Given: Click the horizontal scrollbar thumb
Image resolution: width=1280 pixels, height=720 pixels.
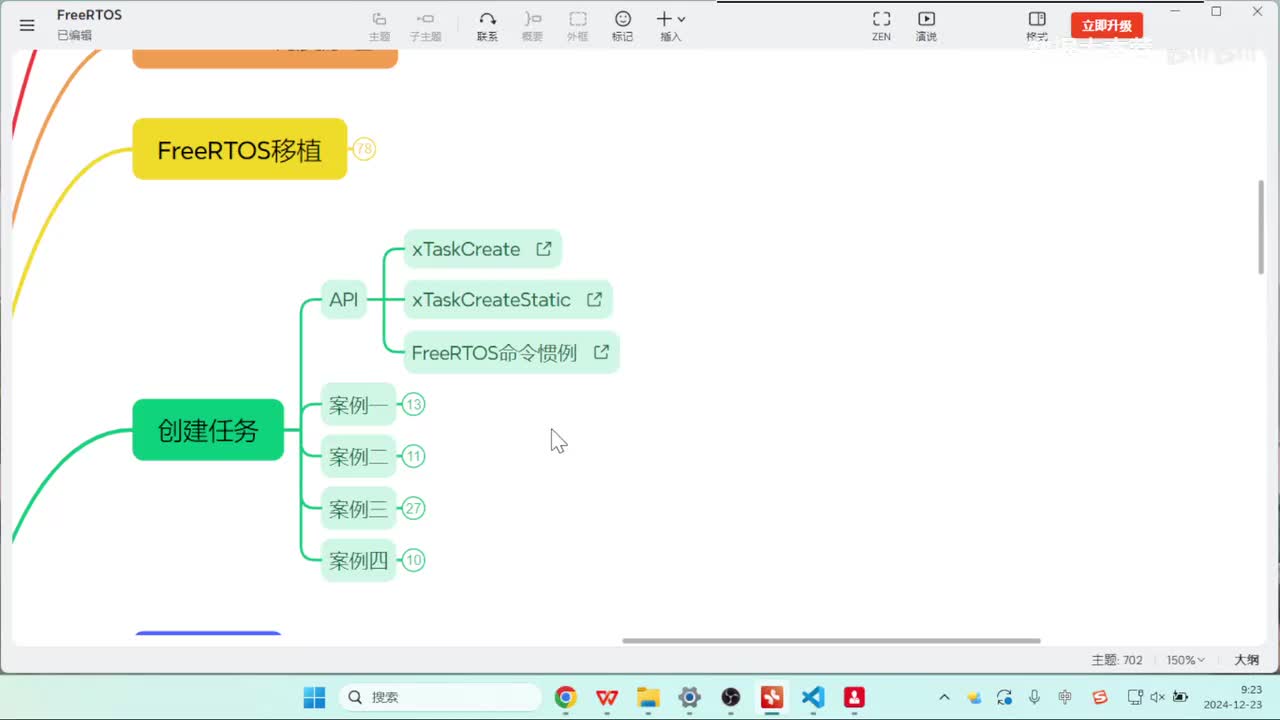Looking at the screenshot, I should [x=831, y=641].
